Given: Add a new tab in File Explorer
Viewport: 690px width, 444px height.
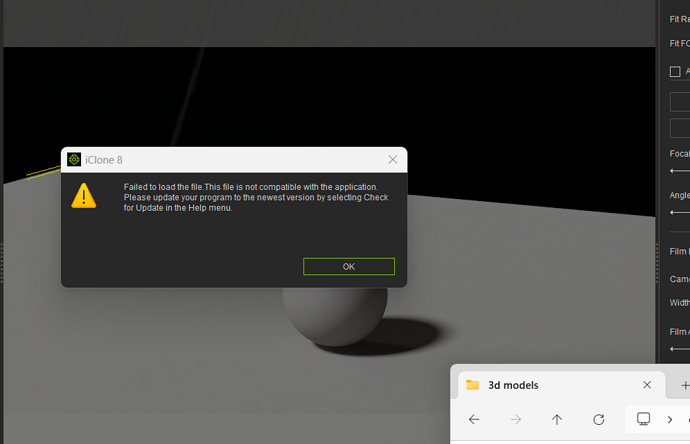Looking at the screenshot, I should coord(685,385).
